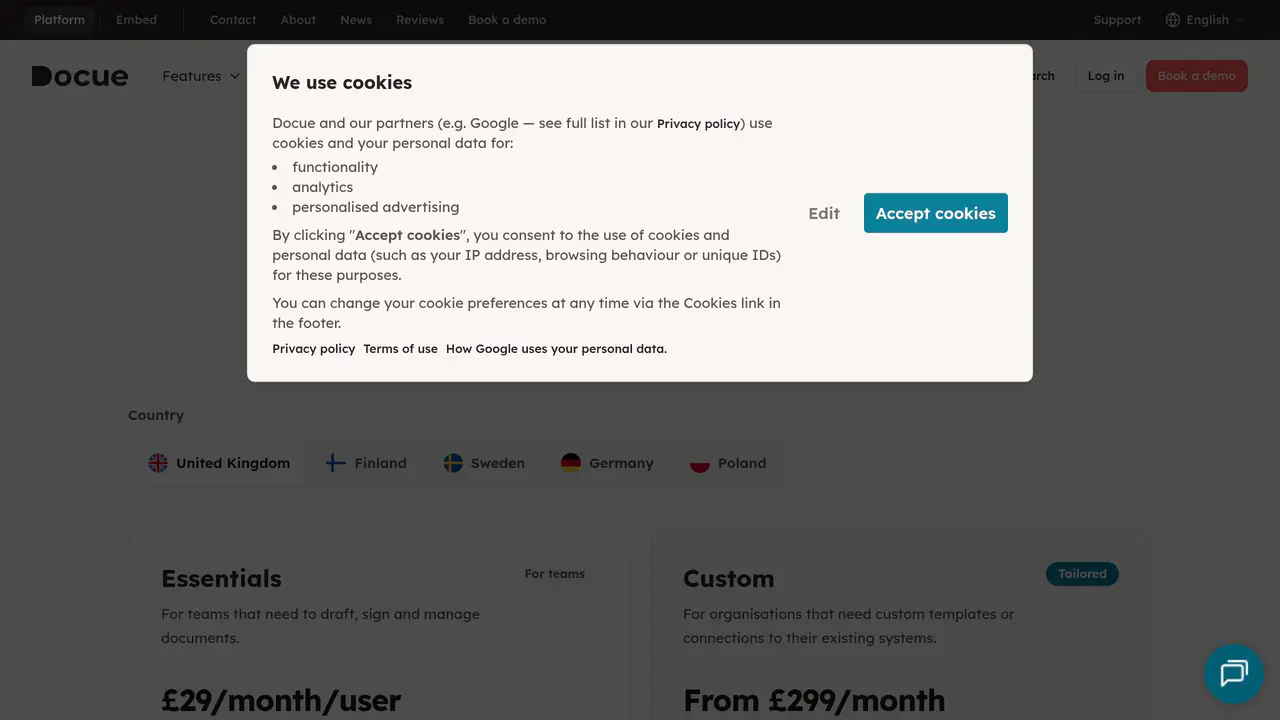Open the live chat widget icon
Viewport: 1280px width, 720px height.
click(x=1234, y=673)
